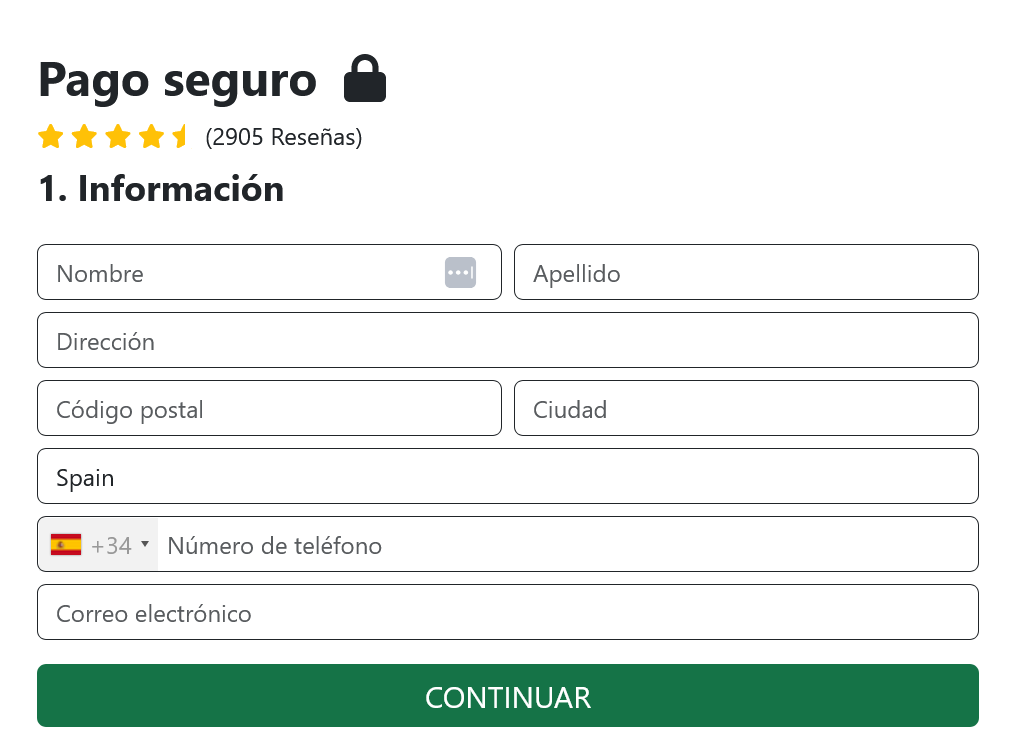
Task: Select the second gold star icon
Action: click(83, 136)
